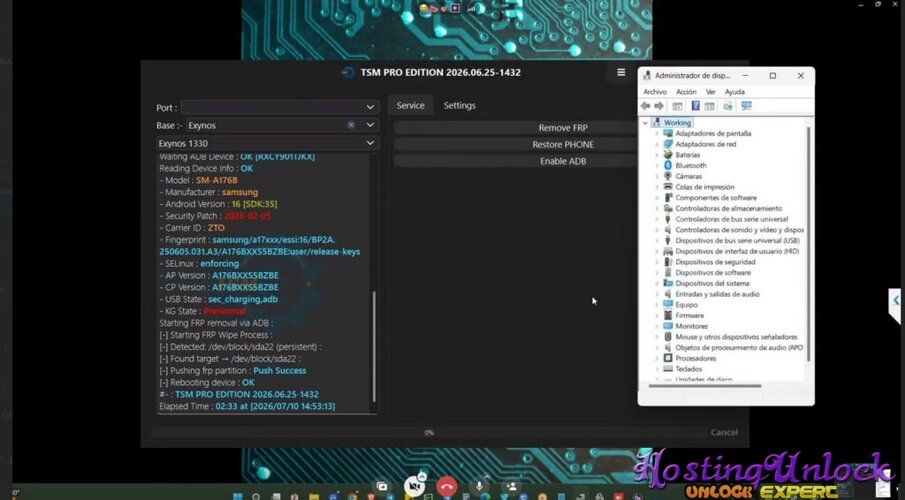Viewport: 905px width, 500px height.
Task: Click Device Manager back arrow
Action: pos(645,106)
